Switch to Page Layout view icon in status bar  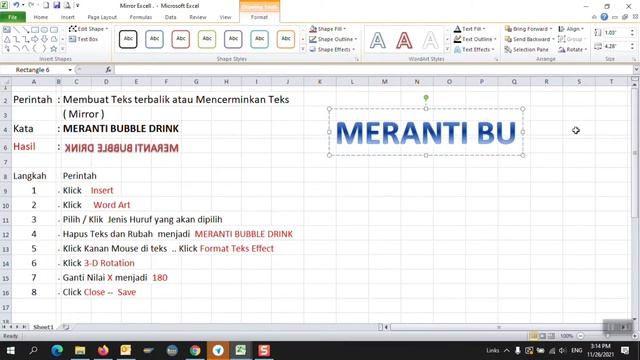click(542, 336)
